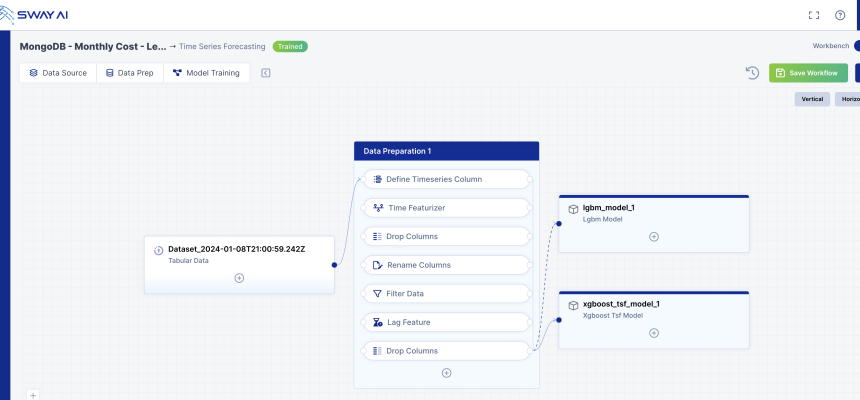
Task: Open the Filter Data step
Action: [x=446, y=294]
